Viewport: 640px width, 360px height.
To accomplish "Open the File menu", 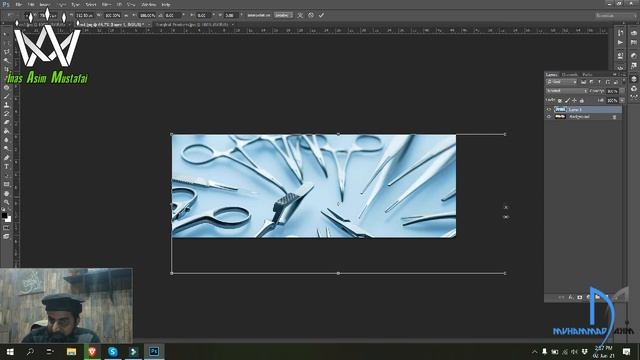I will click(19, 4).
